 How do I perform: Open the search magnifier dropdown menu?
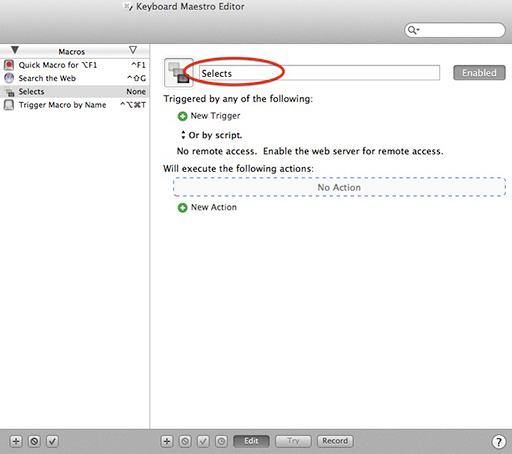click(414, 30)
